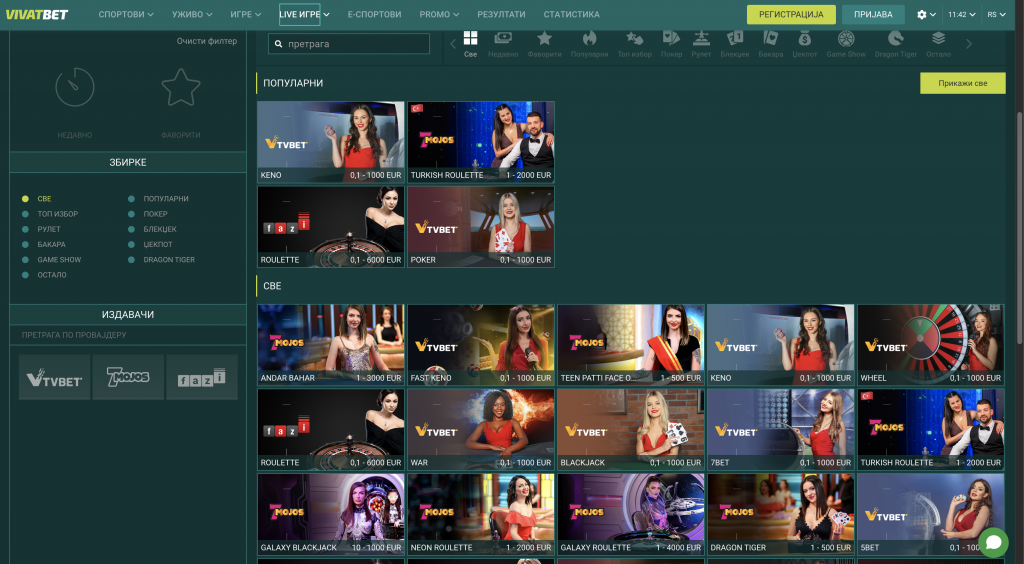Click the provider search field
This screenshot has width=1024, height=564.
pos(128,335)
